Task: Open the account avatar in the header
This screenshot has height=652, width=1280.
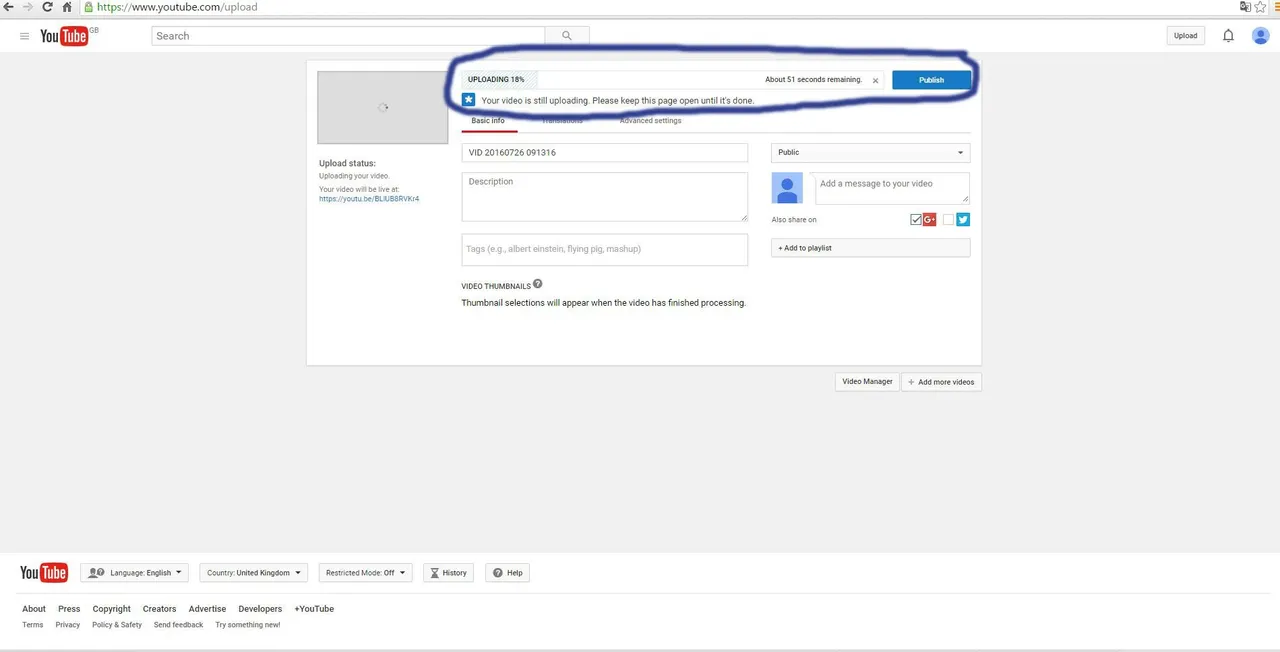Action: click(1260, 36)
